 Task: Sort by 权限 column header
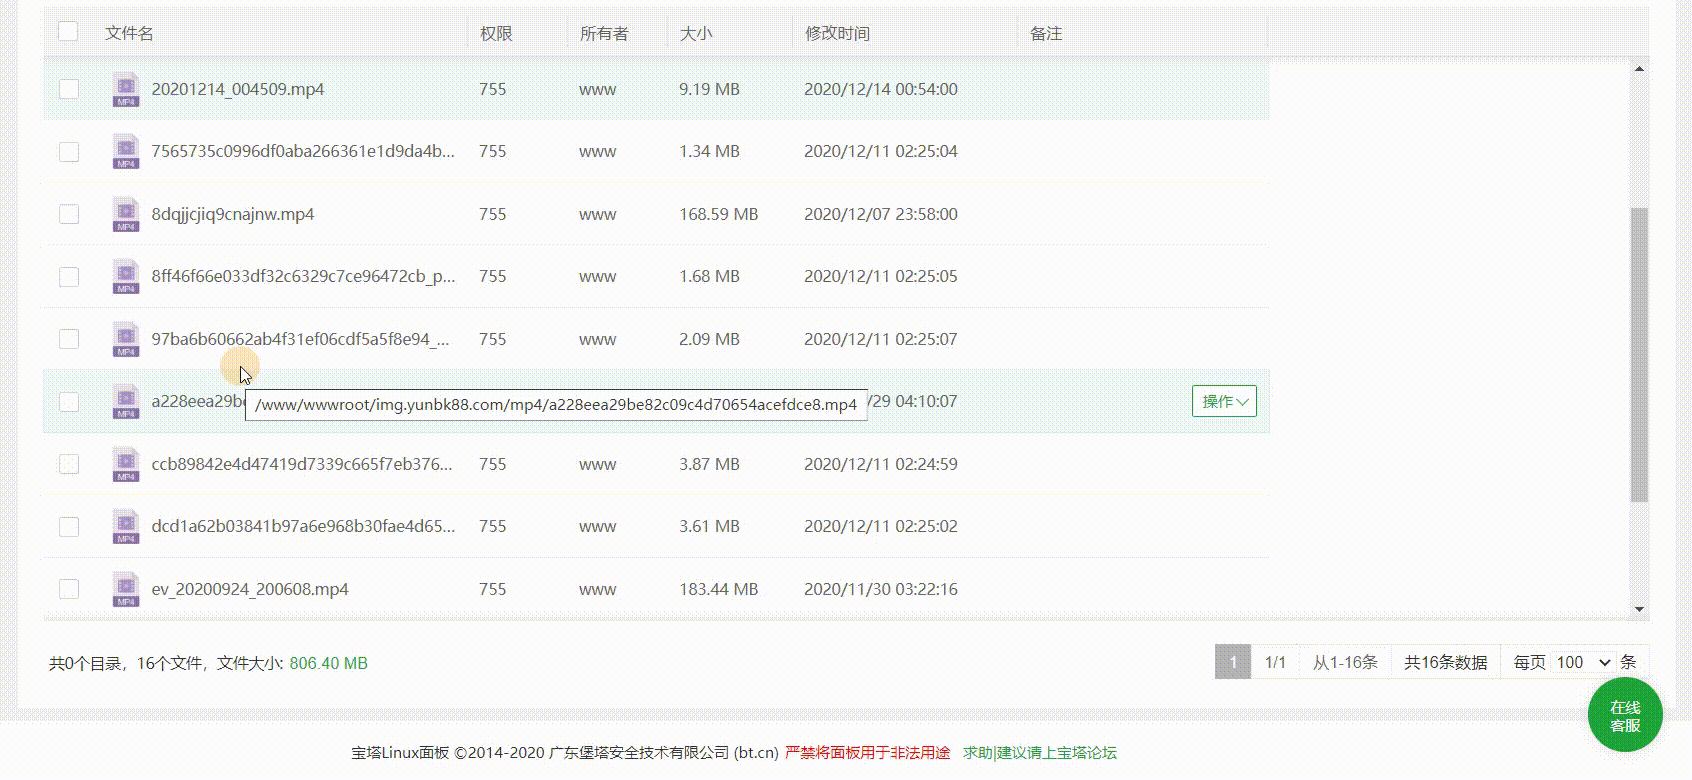[x=496, y=33]
